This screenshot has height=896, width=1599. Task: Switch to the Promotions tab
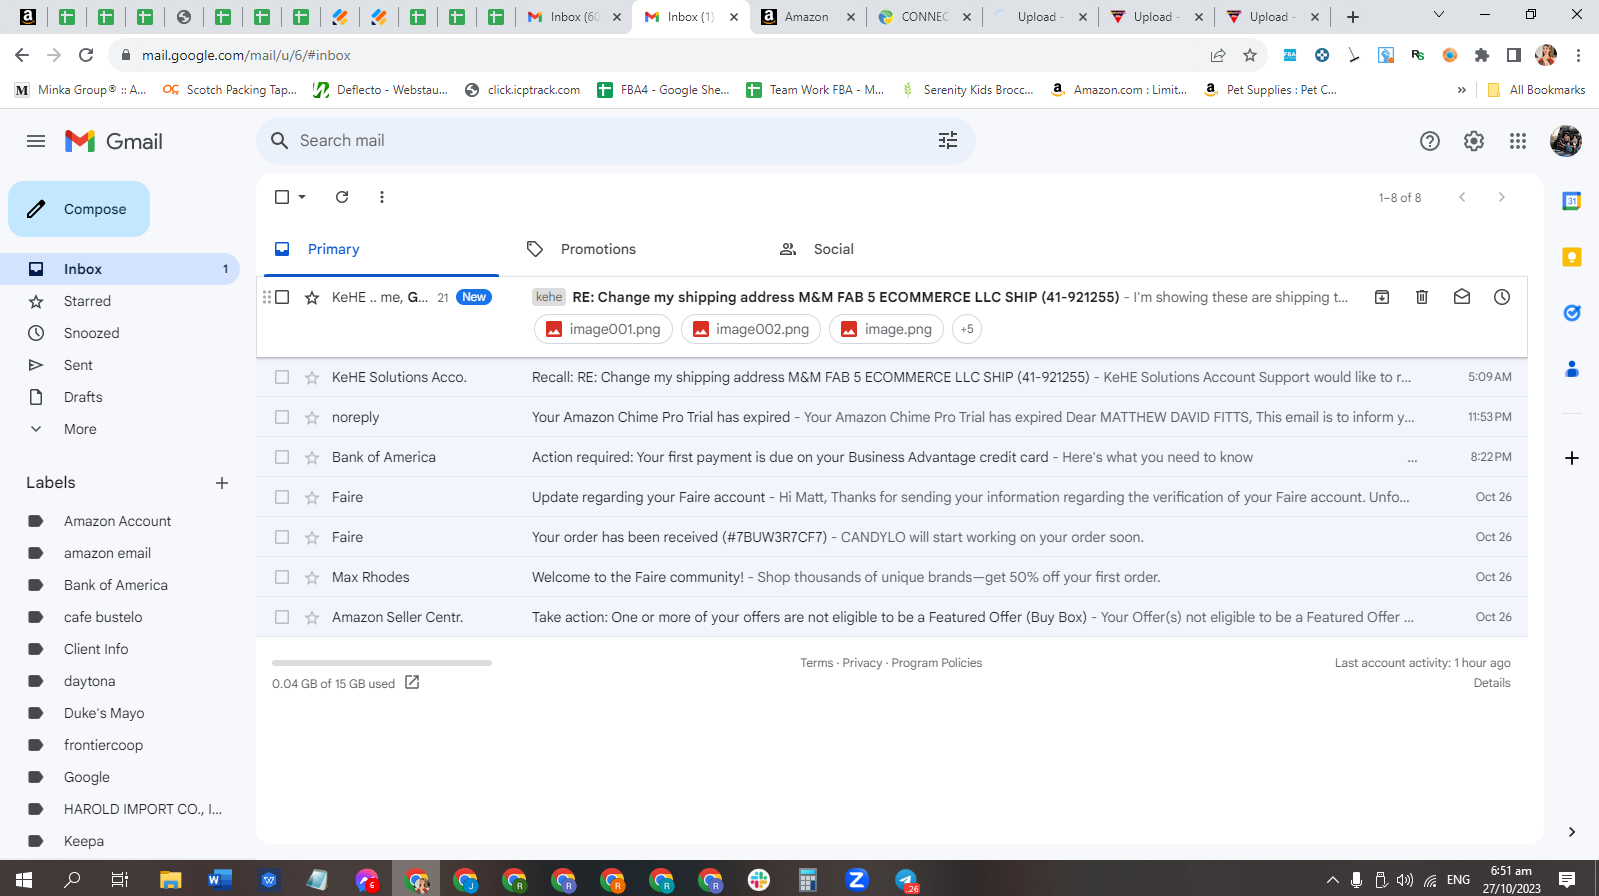(x=633, y=249)
